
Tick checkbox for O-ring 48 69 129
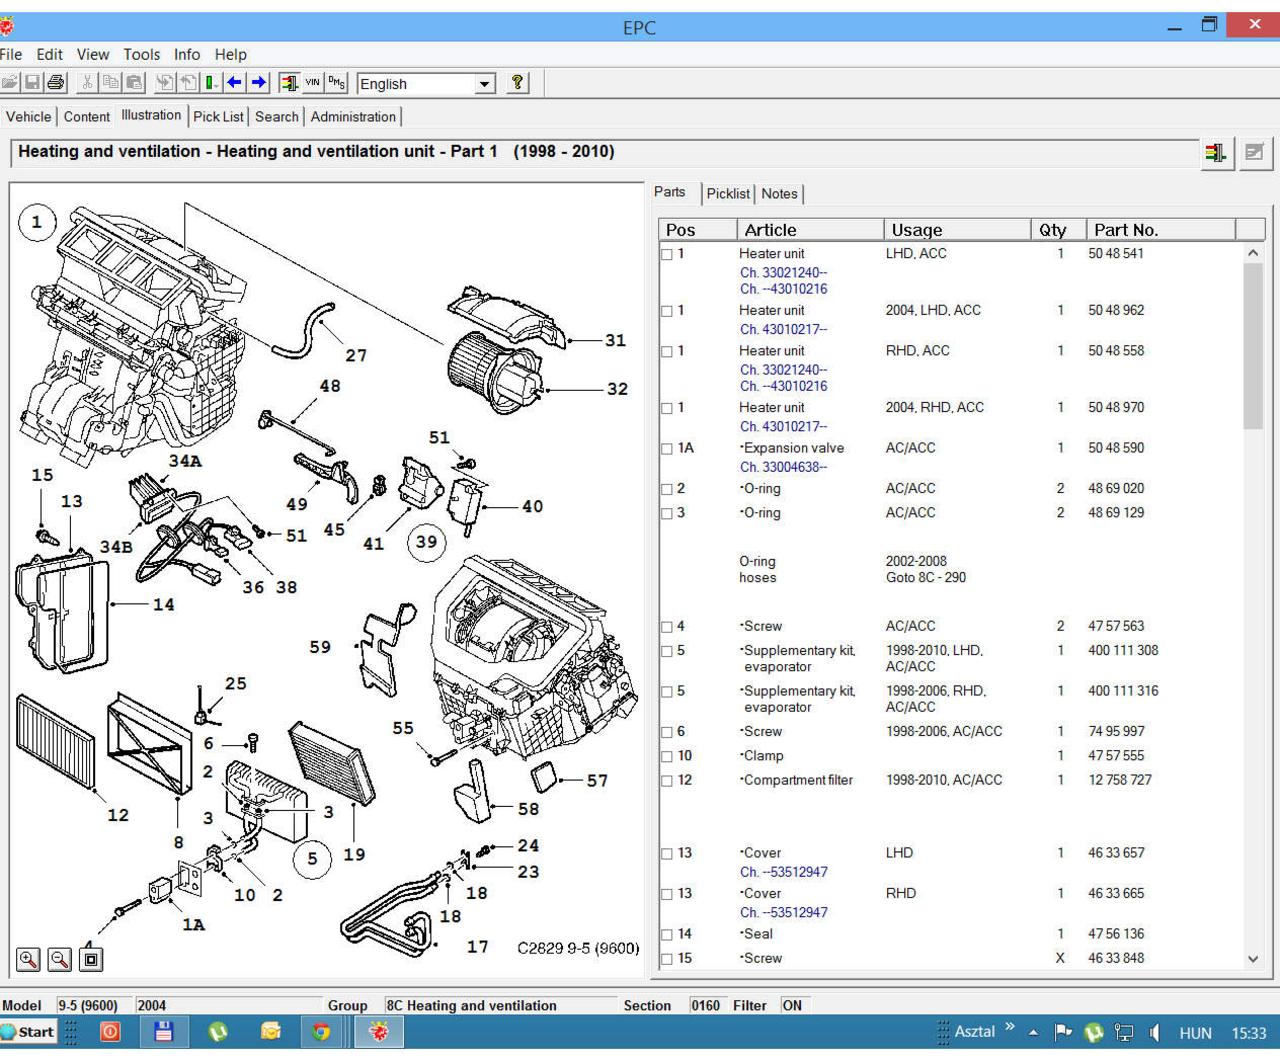coord(667,514)
